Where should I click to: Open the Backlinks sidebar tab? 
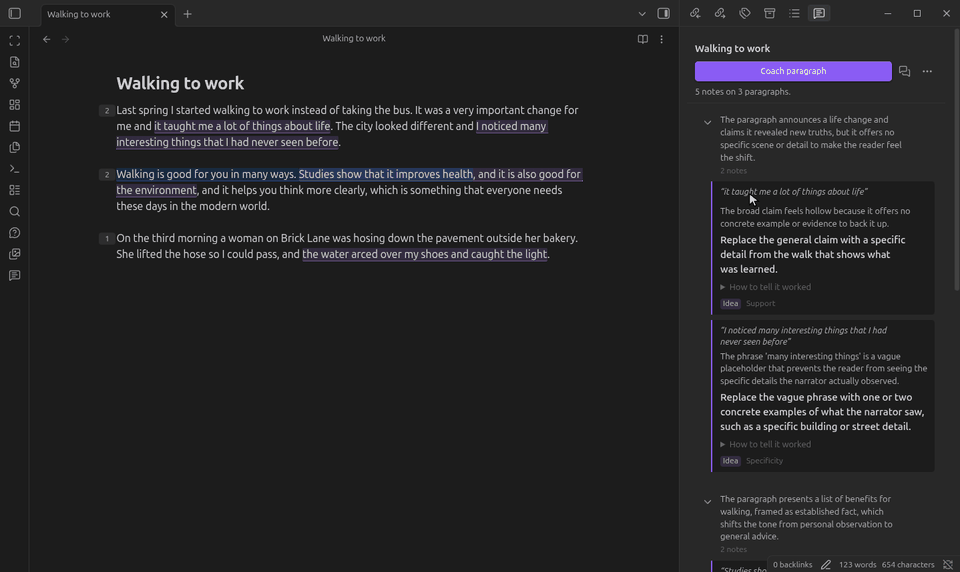[x=695, y=13]
